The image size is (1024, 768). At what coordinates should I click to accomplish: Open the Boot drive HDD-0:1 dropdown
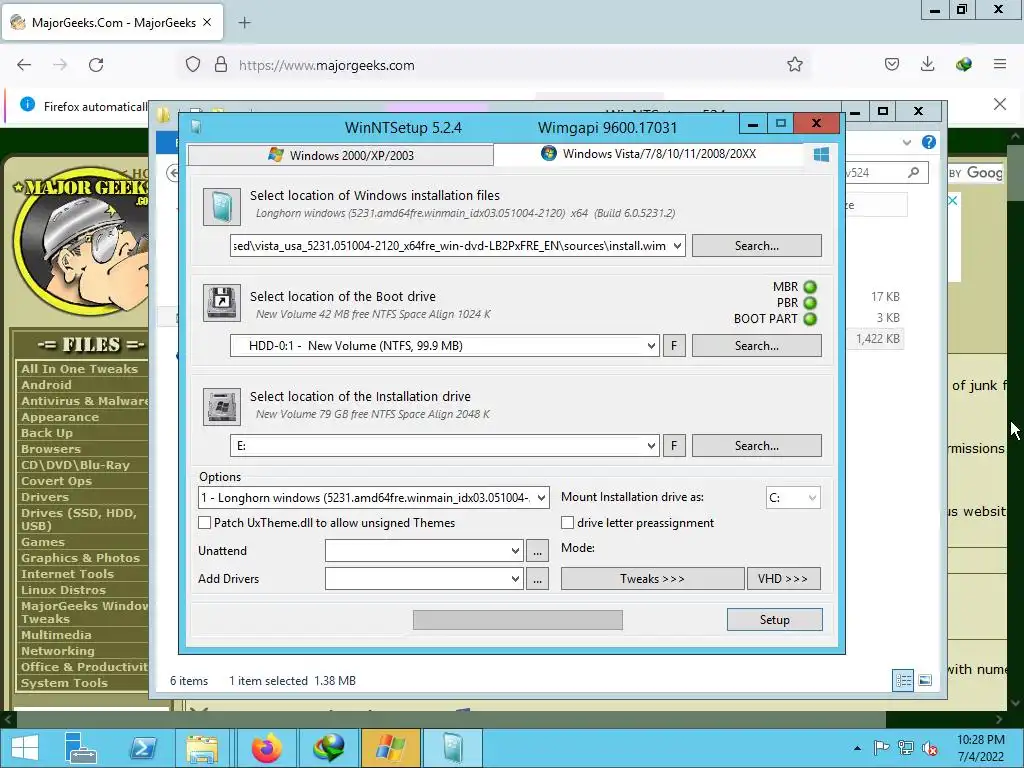coord(650,345)
